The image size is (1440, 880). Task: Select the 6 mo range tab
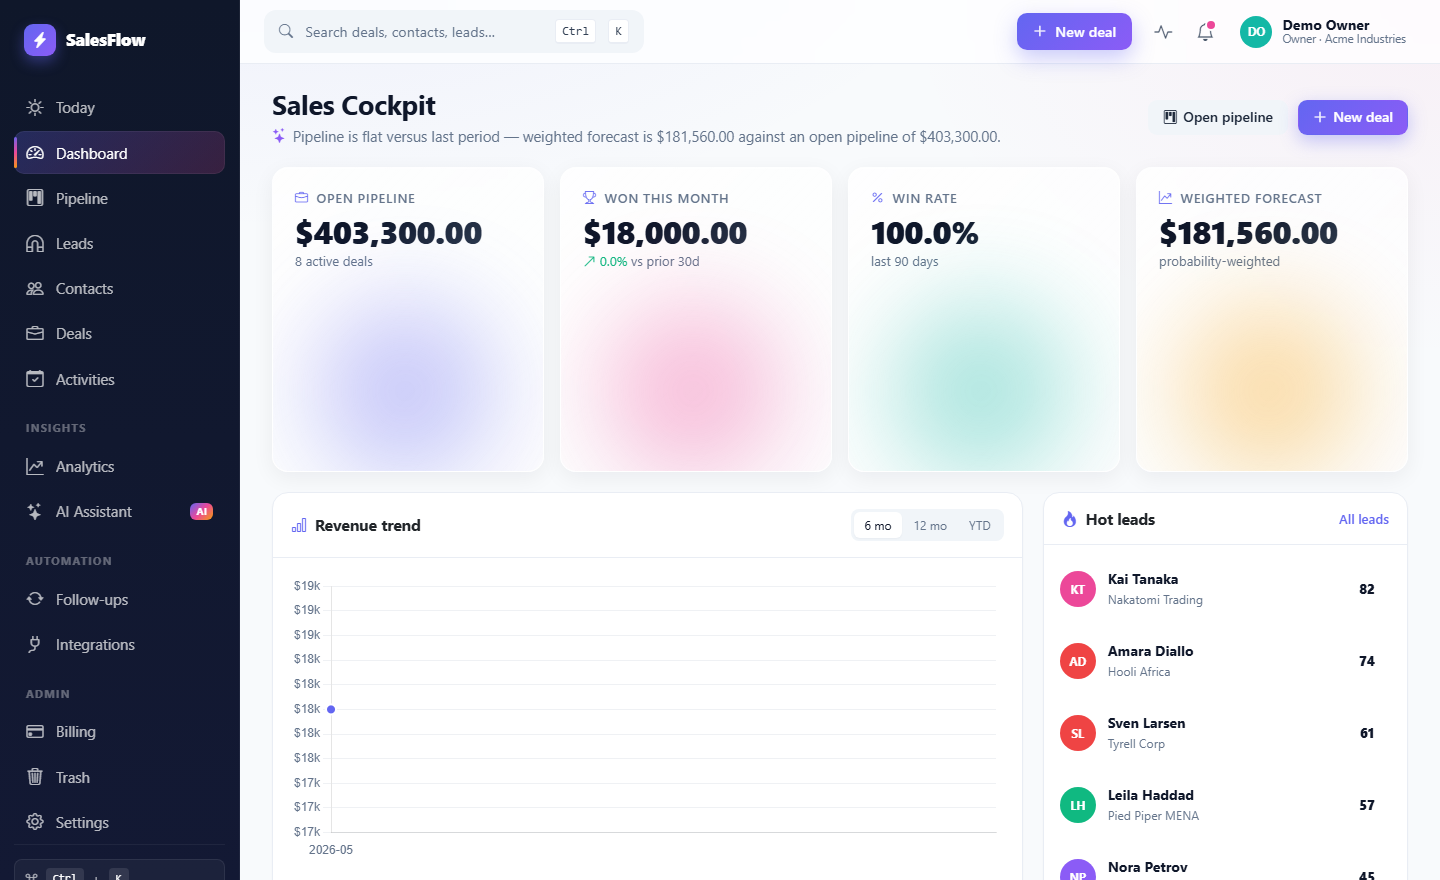(878, 525)
